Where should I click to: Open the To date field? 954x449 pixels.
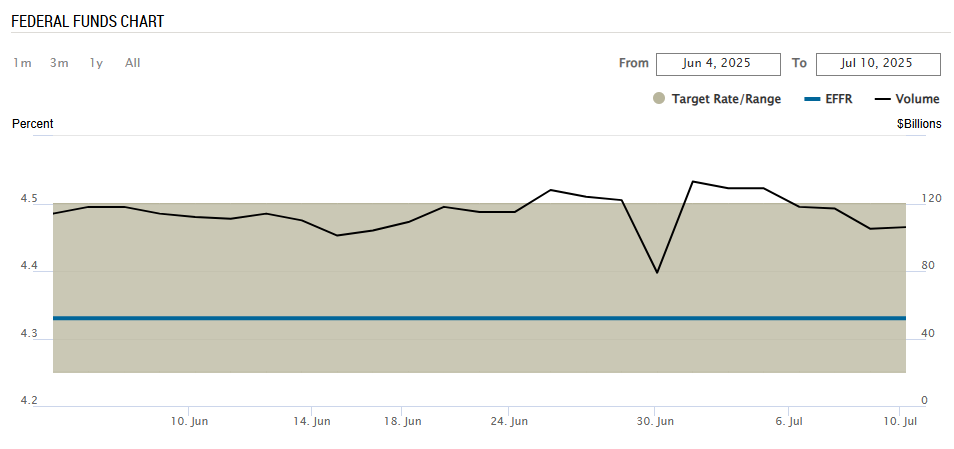pyautogui.click(x=878, y=64)
